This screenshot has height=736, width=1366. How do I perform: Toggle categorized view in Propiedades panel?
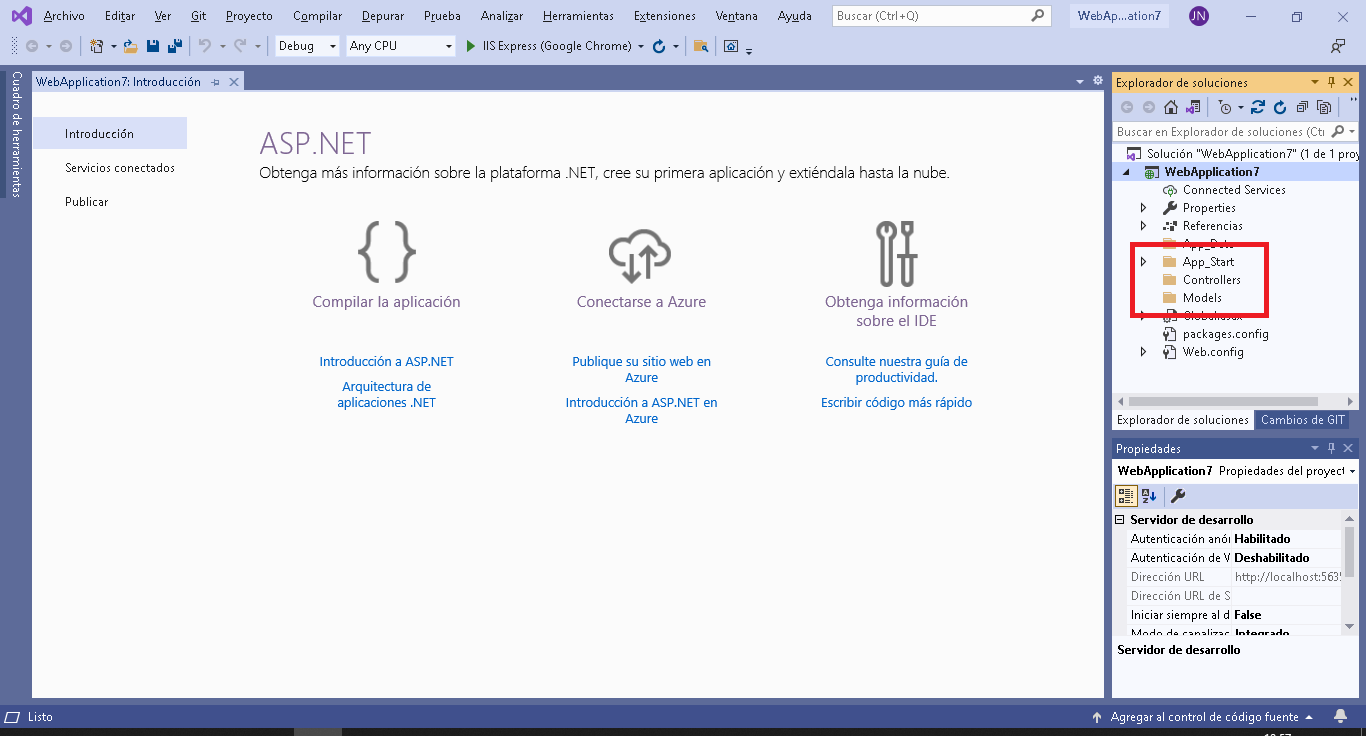pyautogui.click(x=1126, y=496)
